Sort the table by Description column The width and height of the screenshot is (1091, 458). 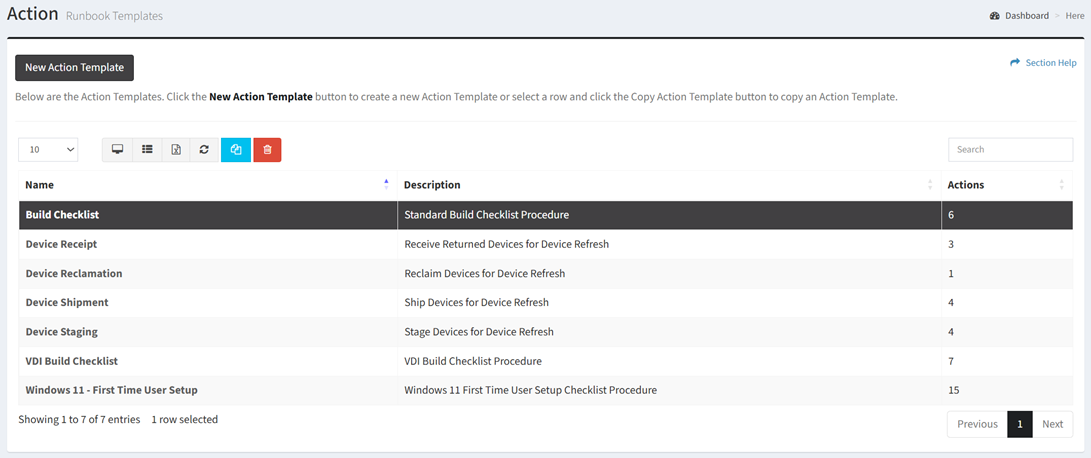[x=668, y=185]
